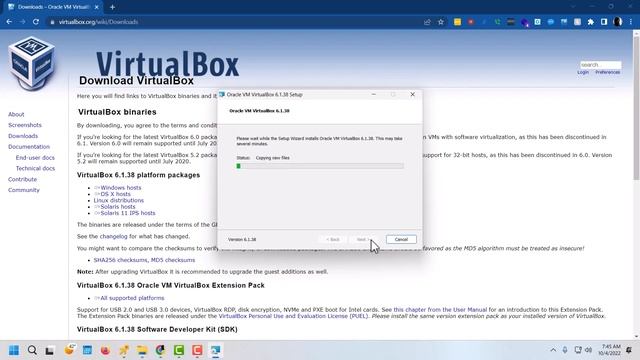
Task: Open a new browser tab
Action: coord(112,7)
